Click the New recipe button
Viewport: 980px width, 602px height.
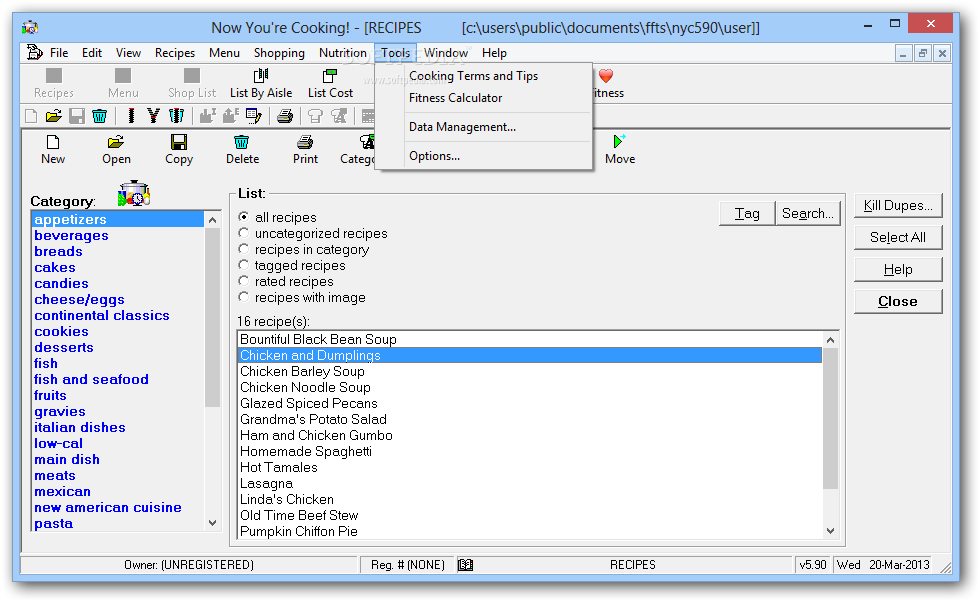click(x=53, y=149)
